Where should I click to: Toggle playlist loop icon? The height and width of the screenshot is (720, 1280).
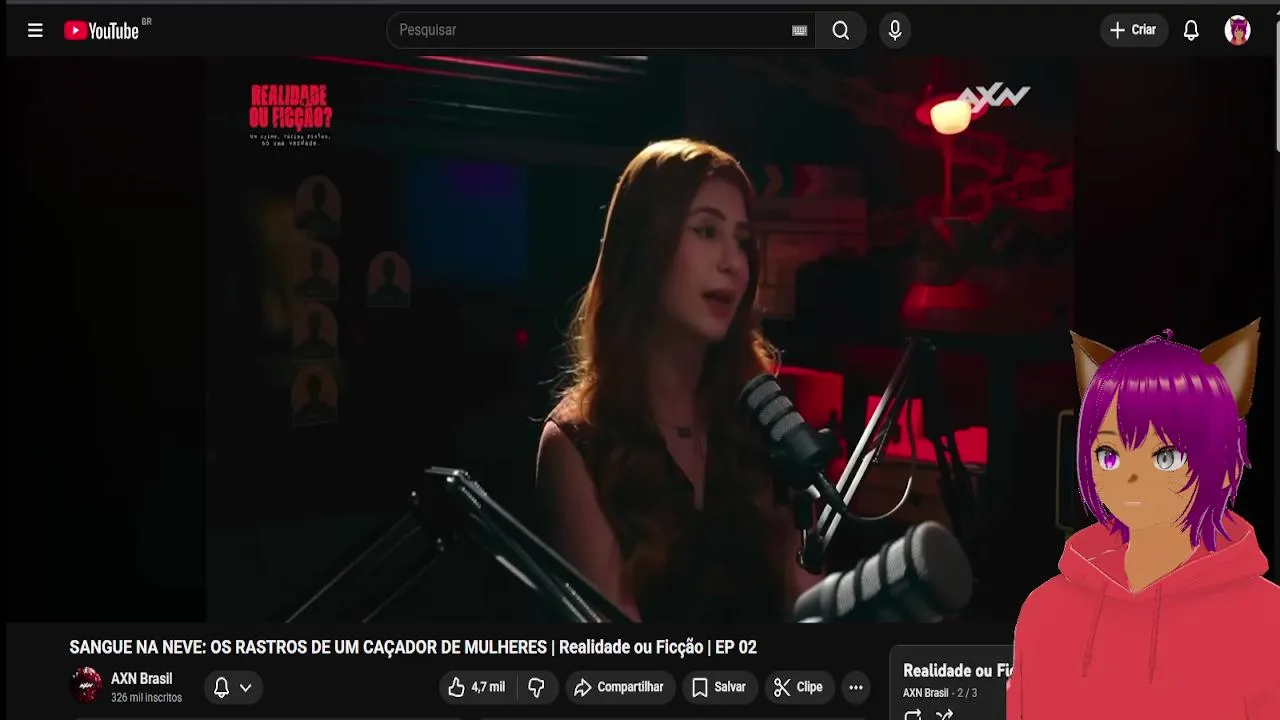pyautogui.click(x=913, y=715)
